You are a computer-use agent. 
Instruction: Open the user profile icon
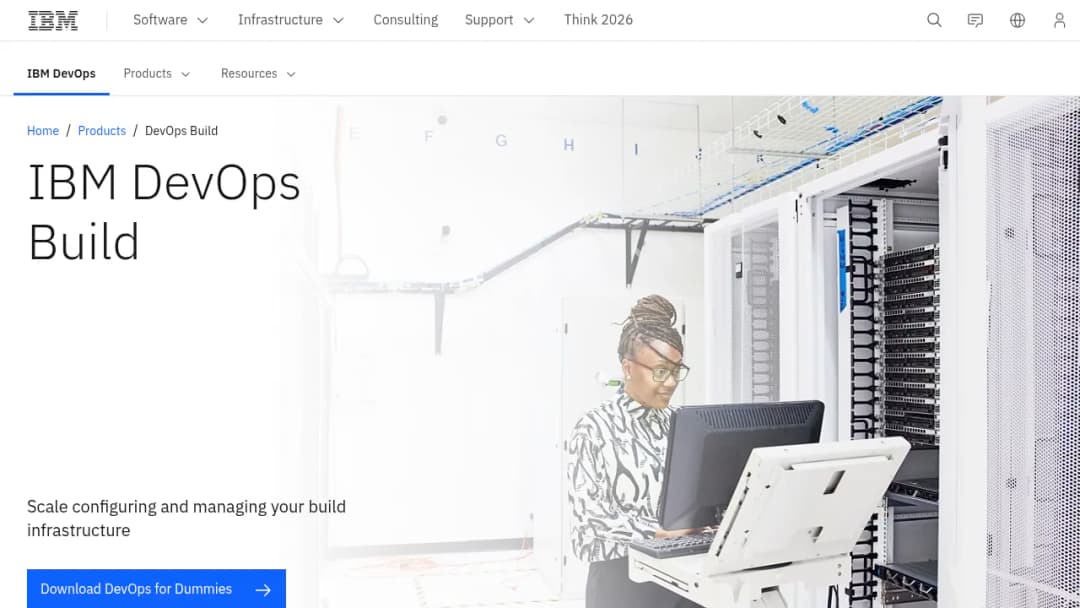coord(1059,20)
